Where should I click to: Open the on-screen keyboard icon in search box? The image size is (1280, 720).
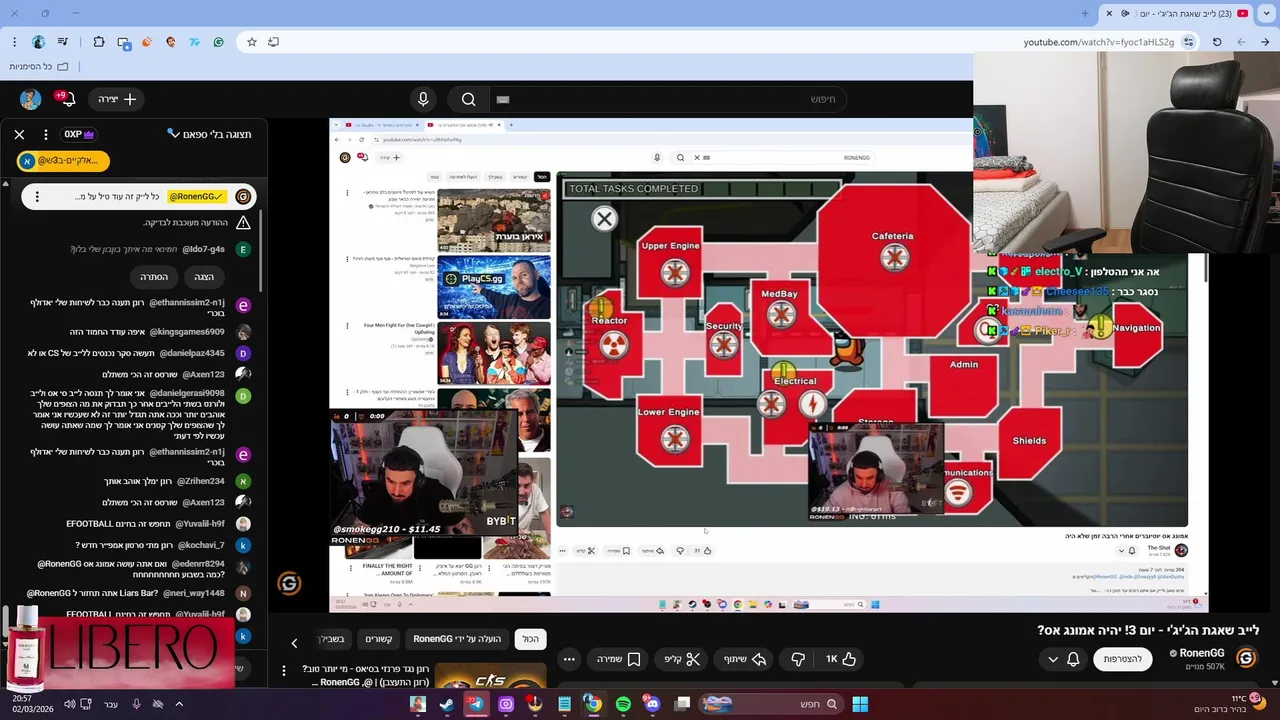click(503, 99)
